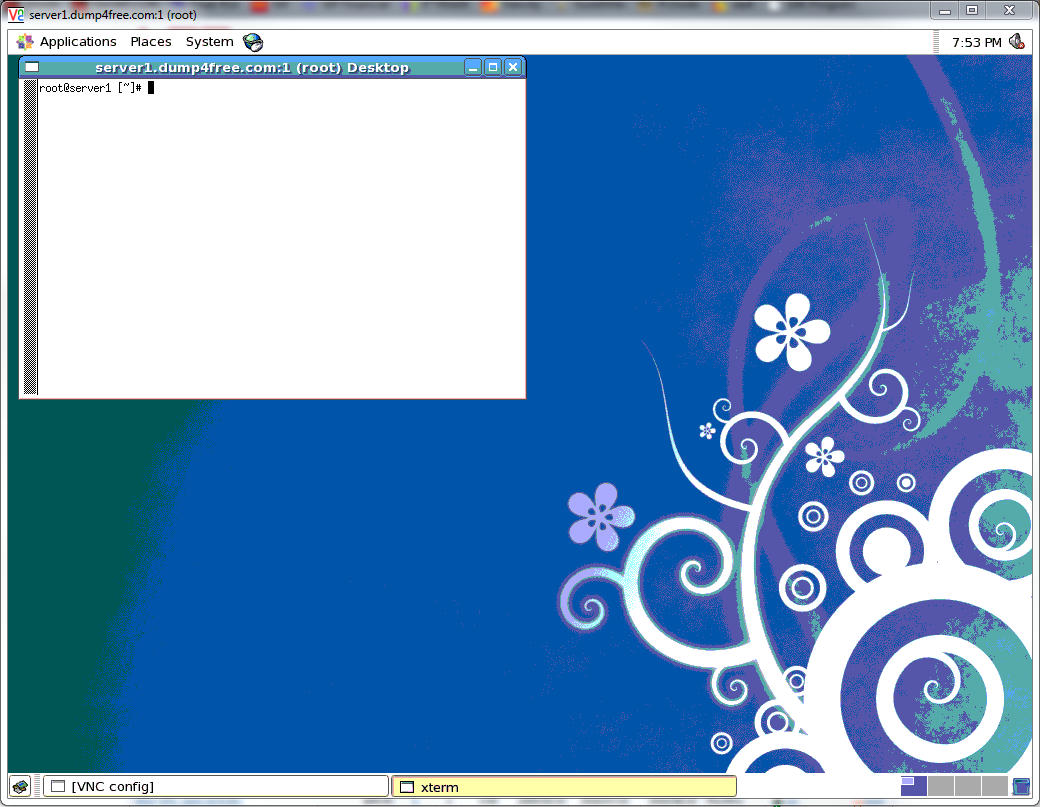This screenshot has height=807, width=1040.
Task: Open the Applications menu
Action: tap(67, 42)
